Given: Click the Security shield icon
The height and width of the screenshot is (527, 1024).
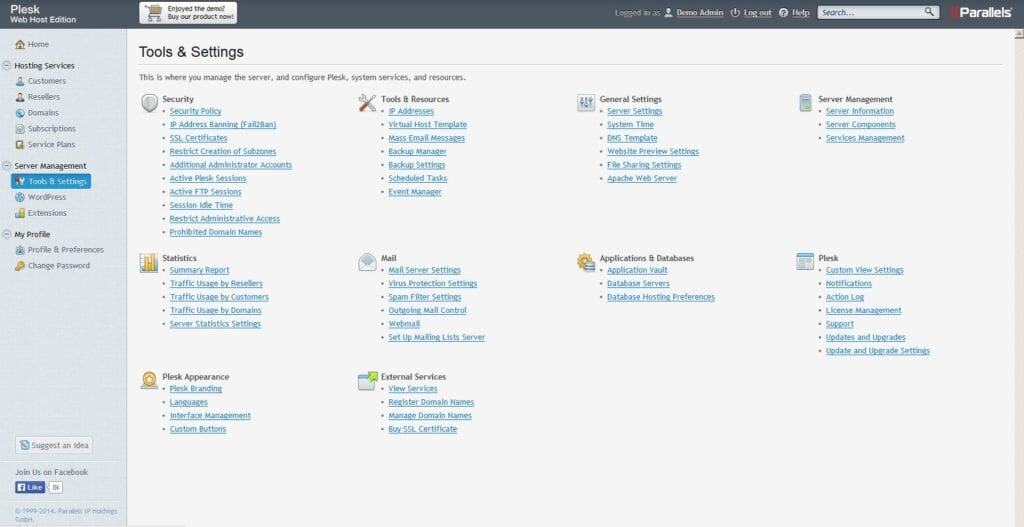Looking at the screenshot, I should (149, 103).
